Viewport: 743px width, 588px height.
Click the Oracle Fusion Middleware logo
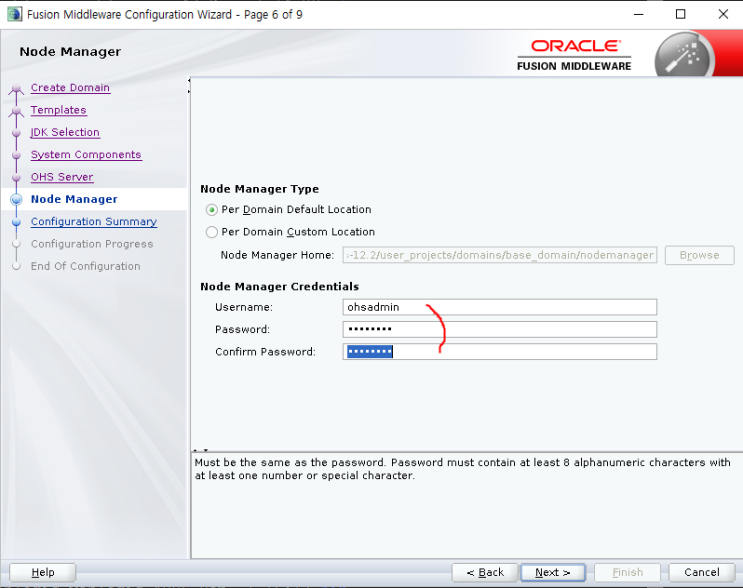pyautogui.click(x=574, y=55)
